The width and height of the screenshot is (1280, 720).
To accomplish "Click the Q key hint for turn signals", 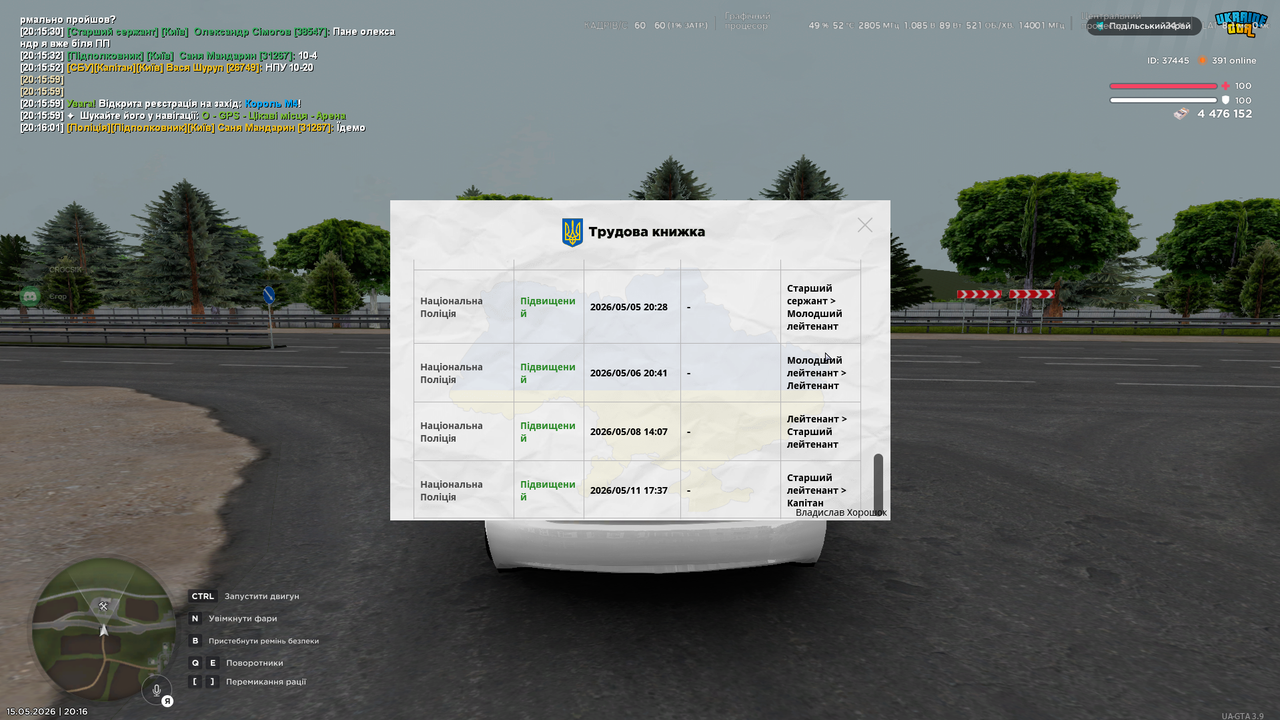I will (195, 662).
